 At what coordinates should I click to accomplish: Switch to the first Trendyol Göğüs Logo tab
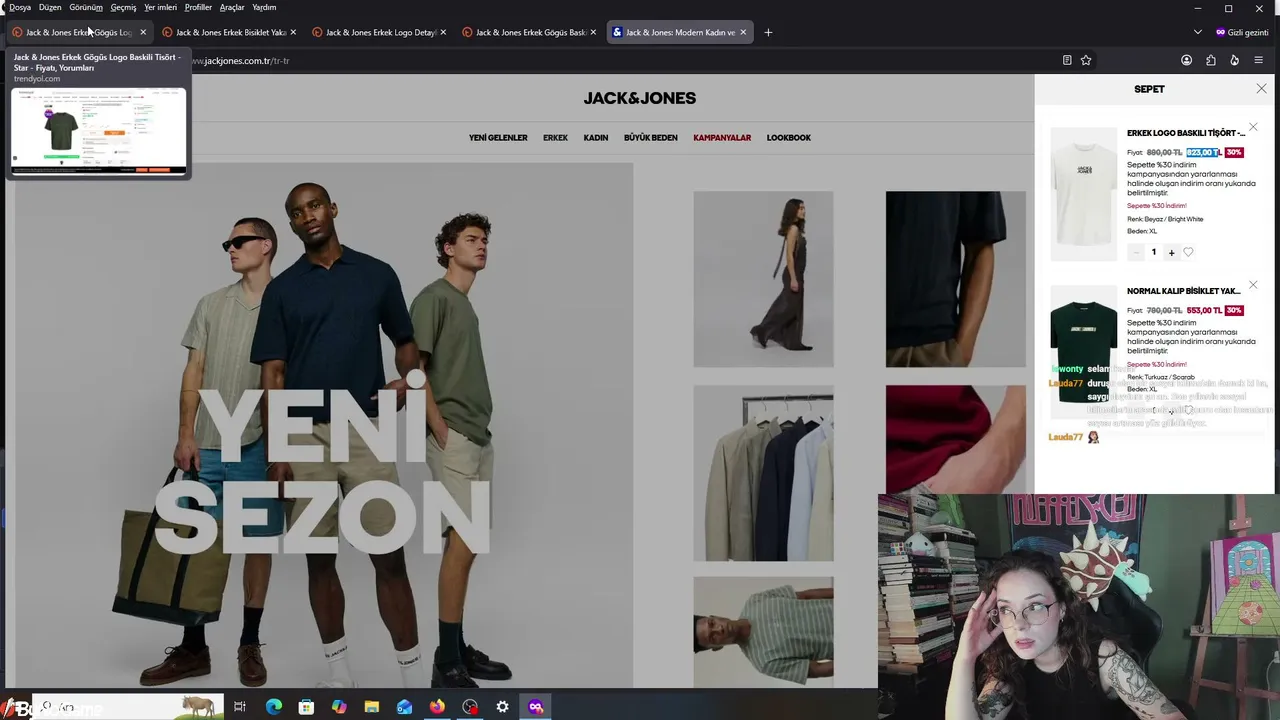[x=79, y=32]
